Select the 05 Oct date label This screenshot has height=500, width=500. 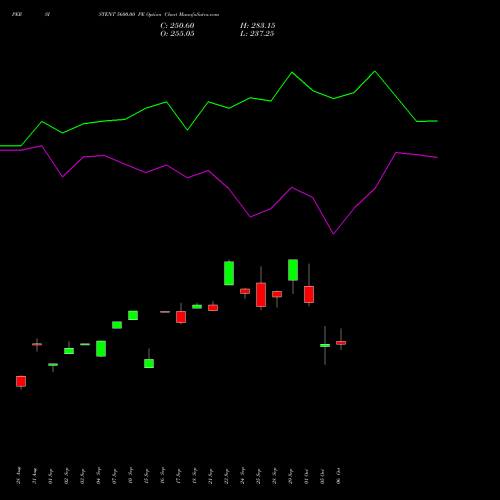(323, 476)
